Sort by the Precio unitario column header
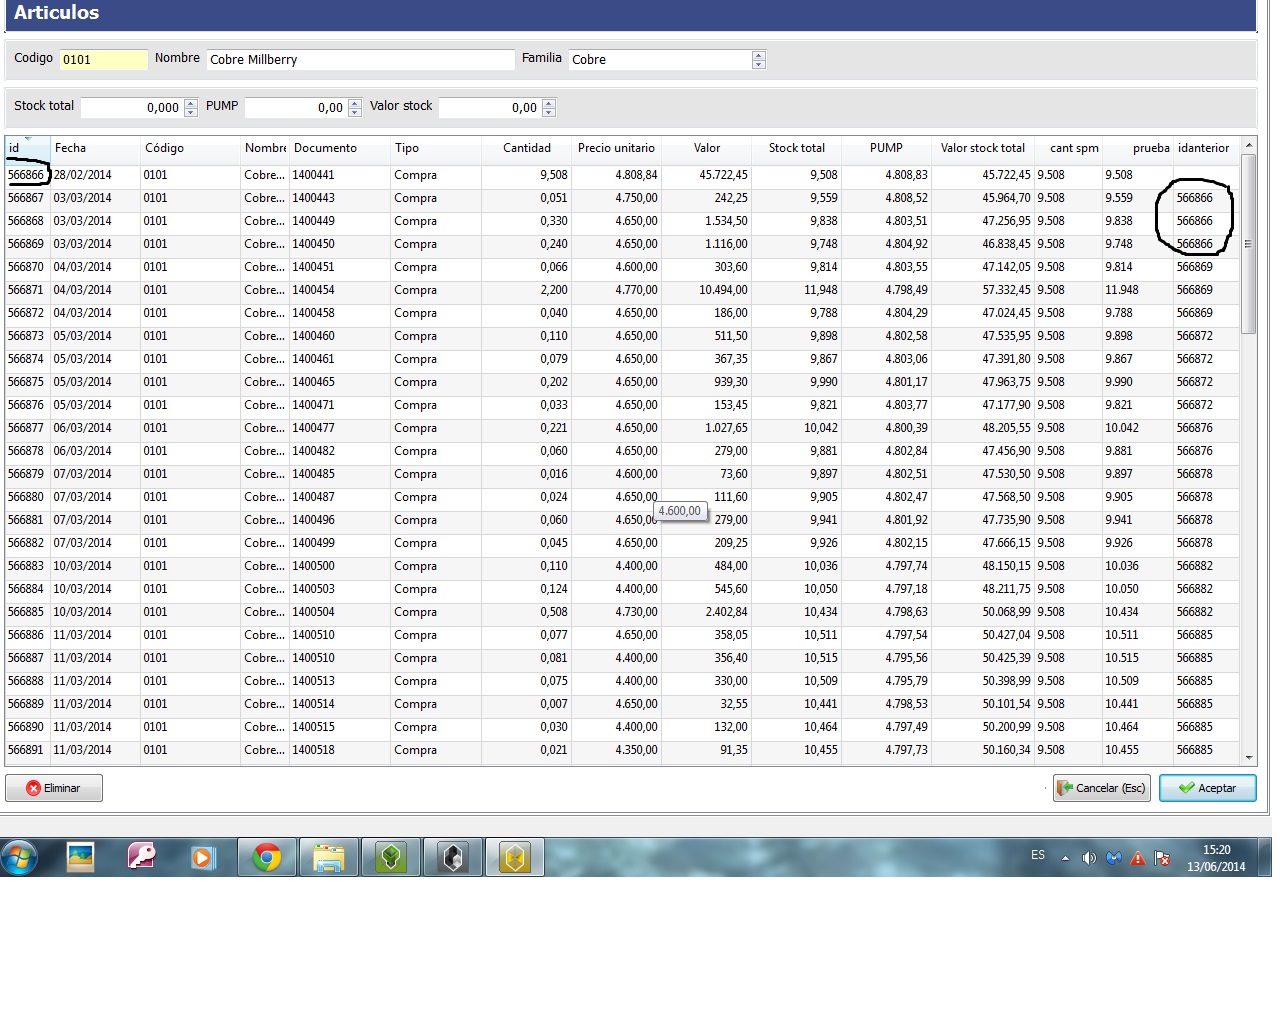The height and width of the screenshot is (1024, 1280). click(616, 148)
